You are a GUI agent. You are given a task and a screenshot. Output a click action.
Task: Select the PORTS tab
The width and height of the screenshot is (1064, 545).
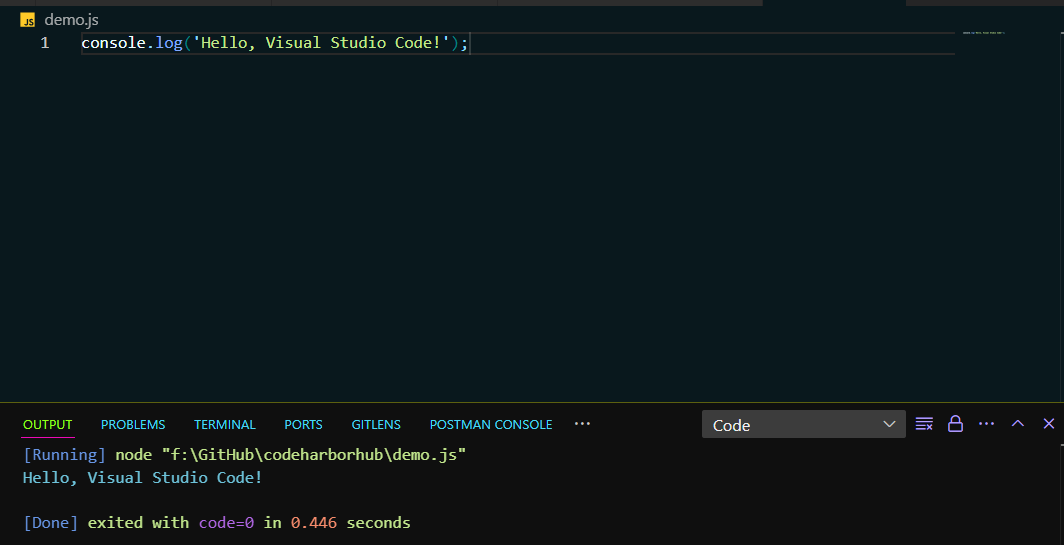pos(303,425)
